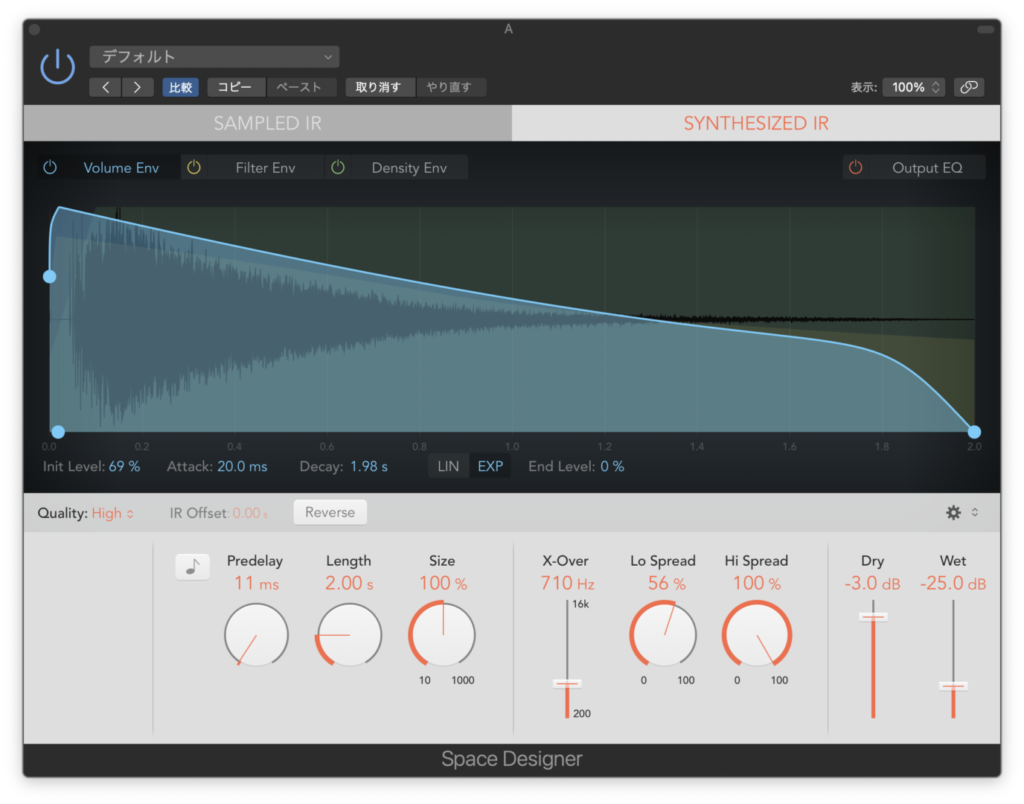Viewport: 1024px width, 804px height.
Task: Open the gear settings menu
Action: pos(953,513)
